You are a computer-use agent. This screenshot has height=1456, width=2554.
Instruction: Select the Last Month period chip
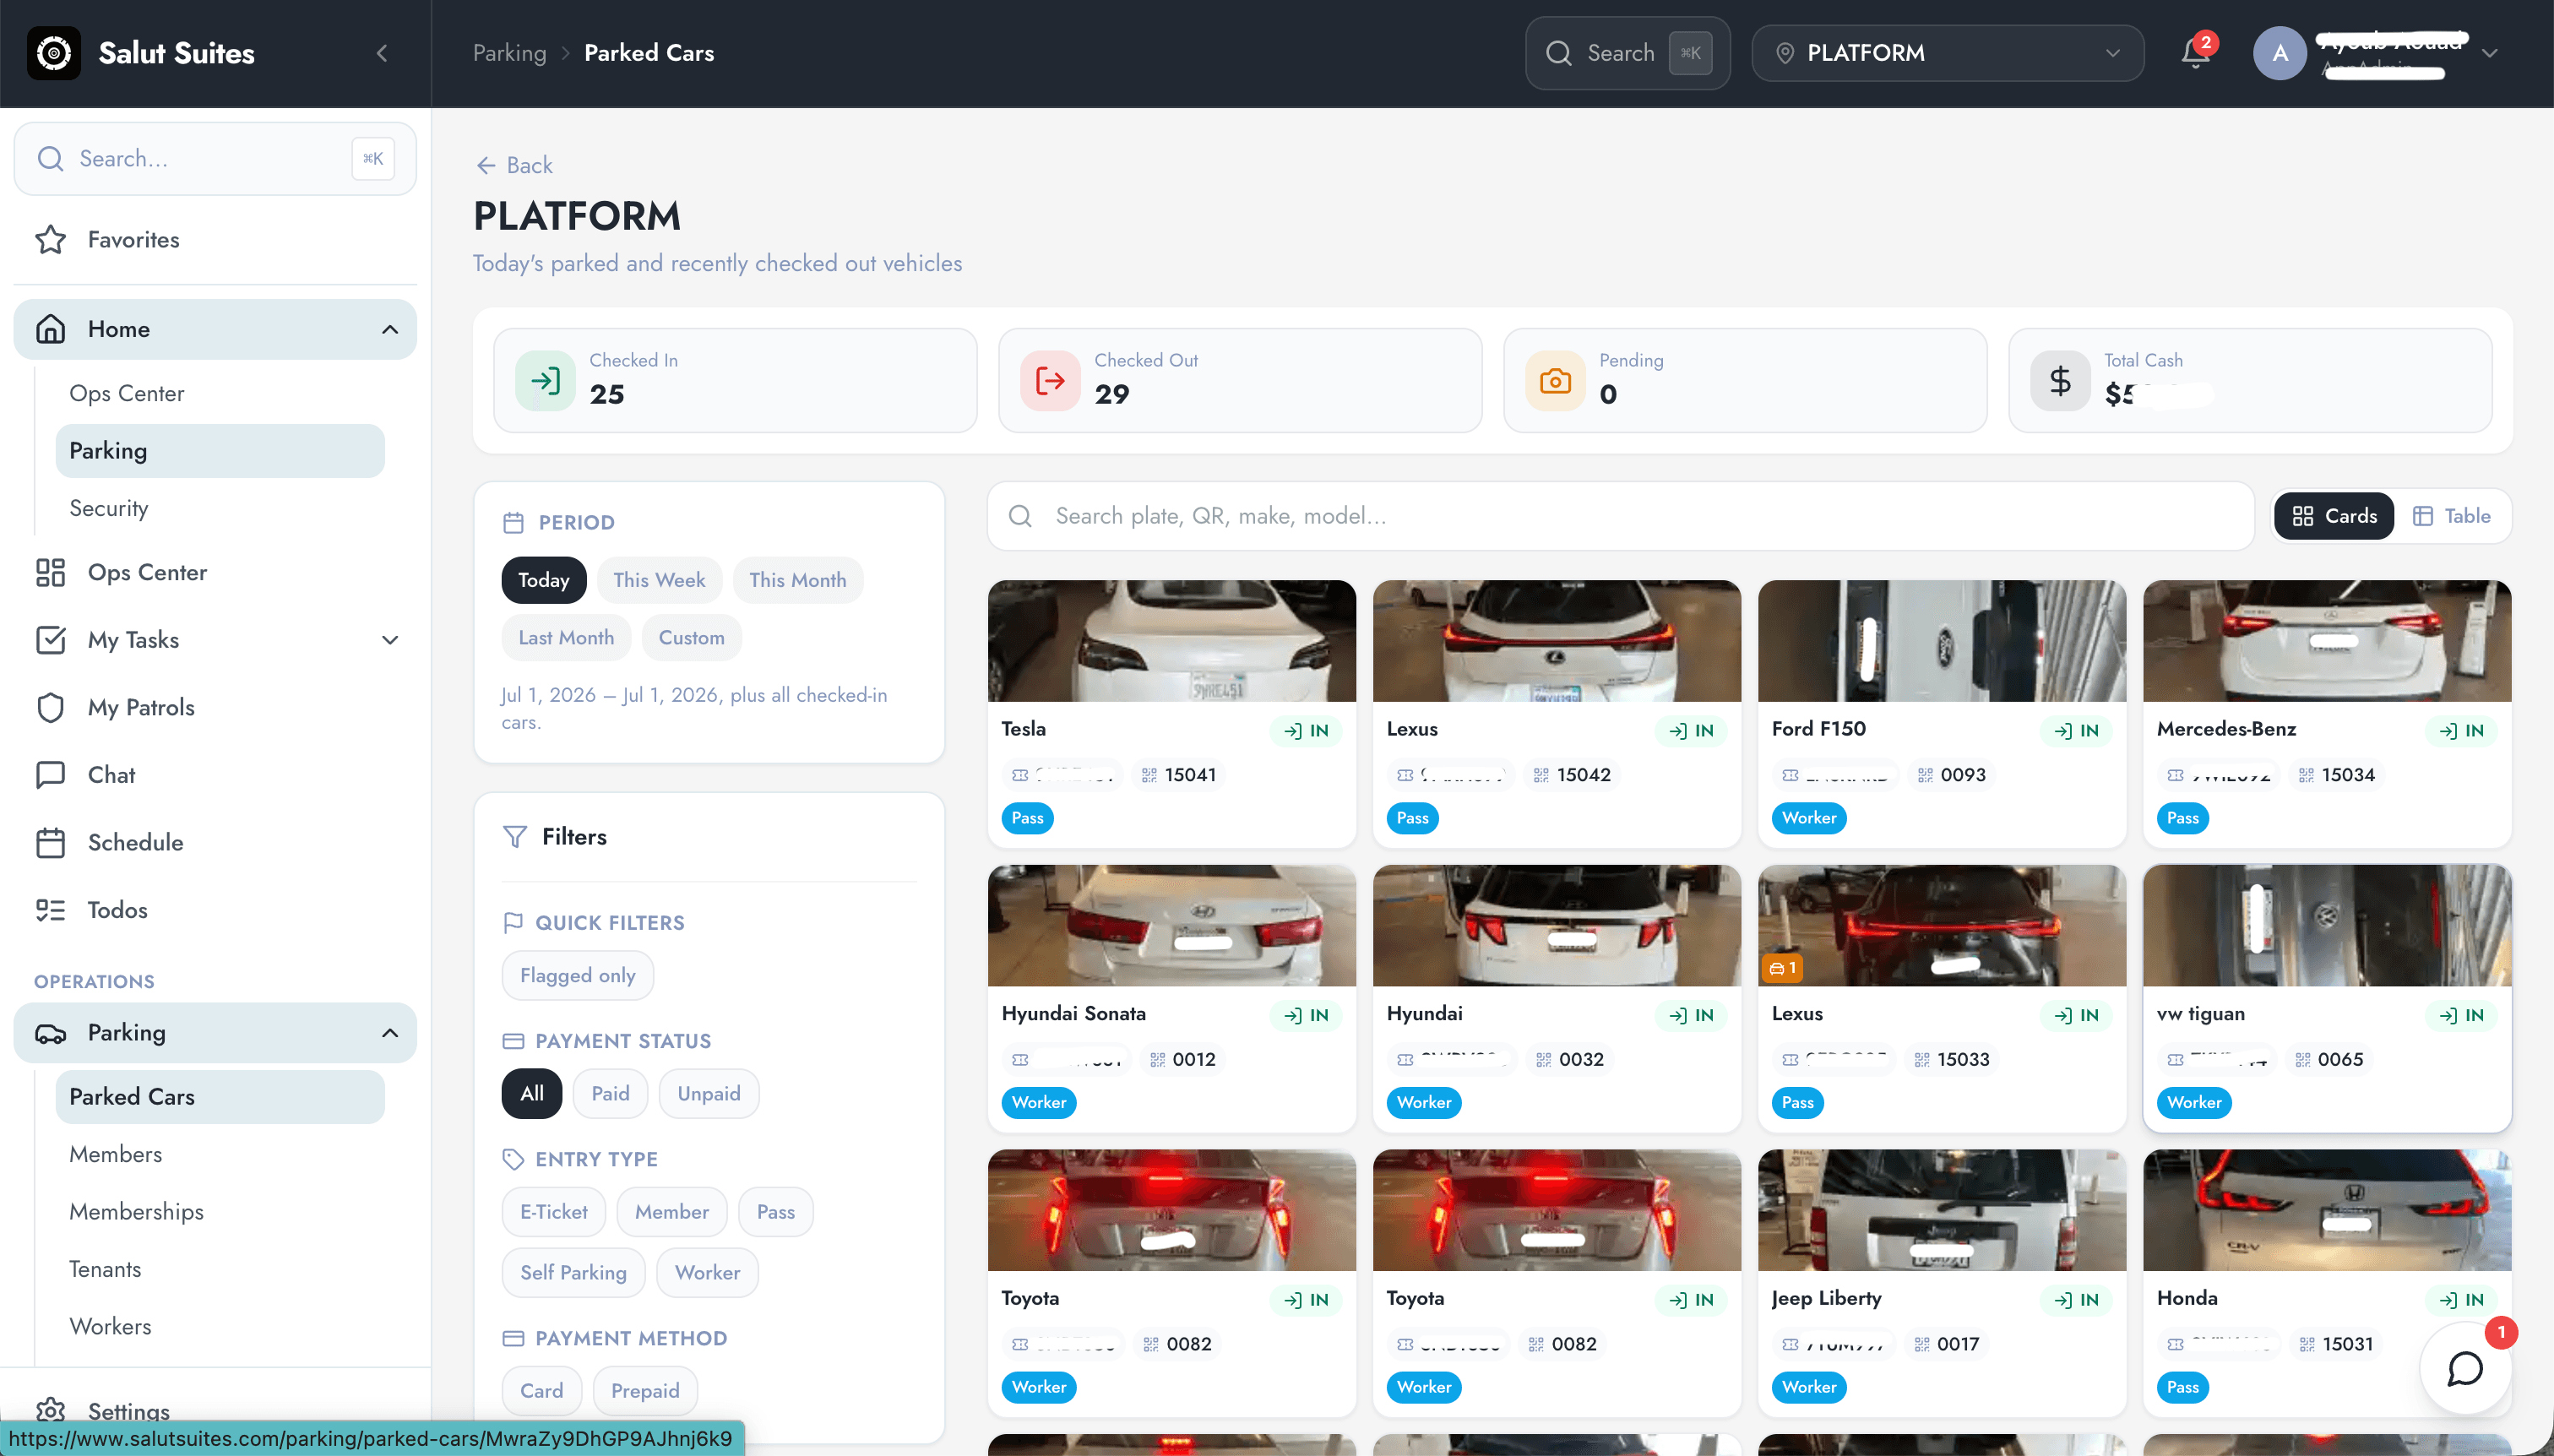pyautogui.click(x=566, y=638)
